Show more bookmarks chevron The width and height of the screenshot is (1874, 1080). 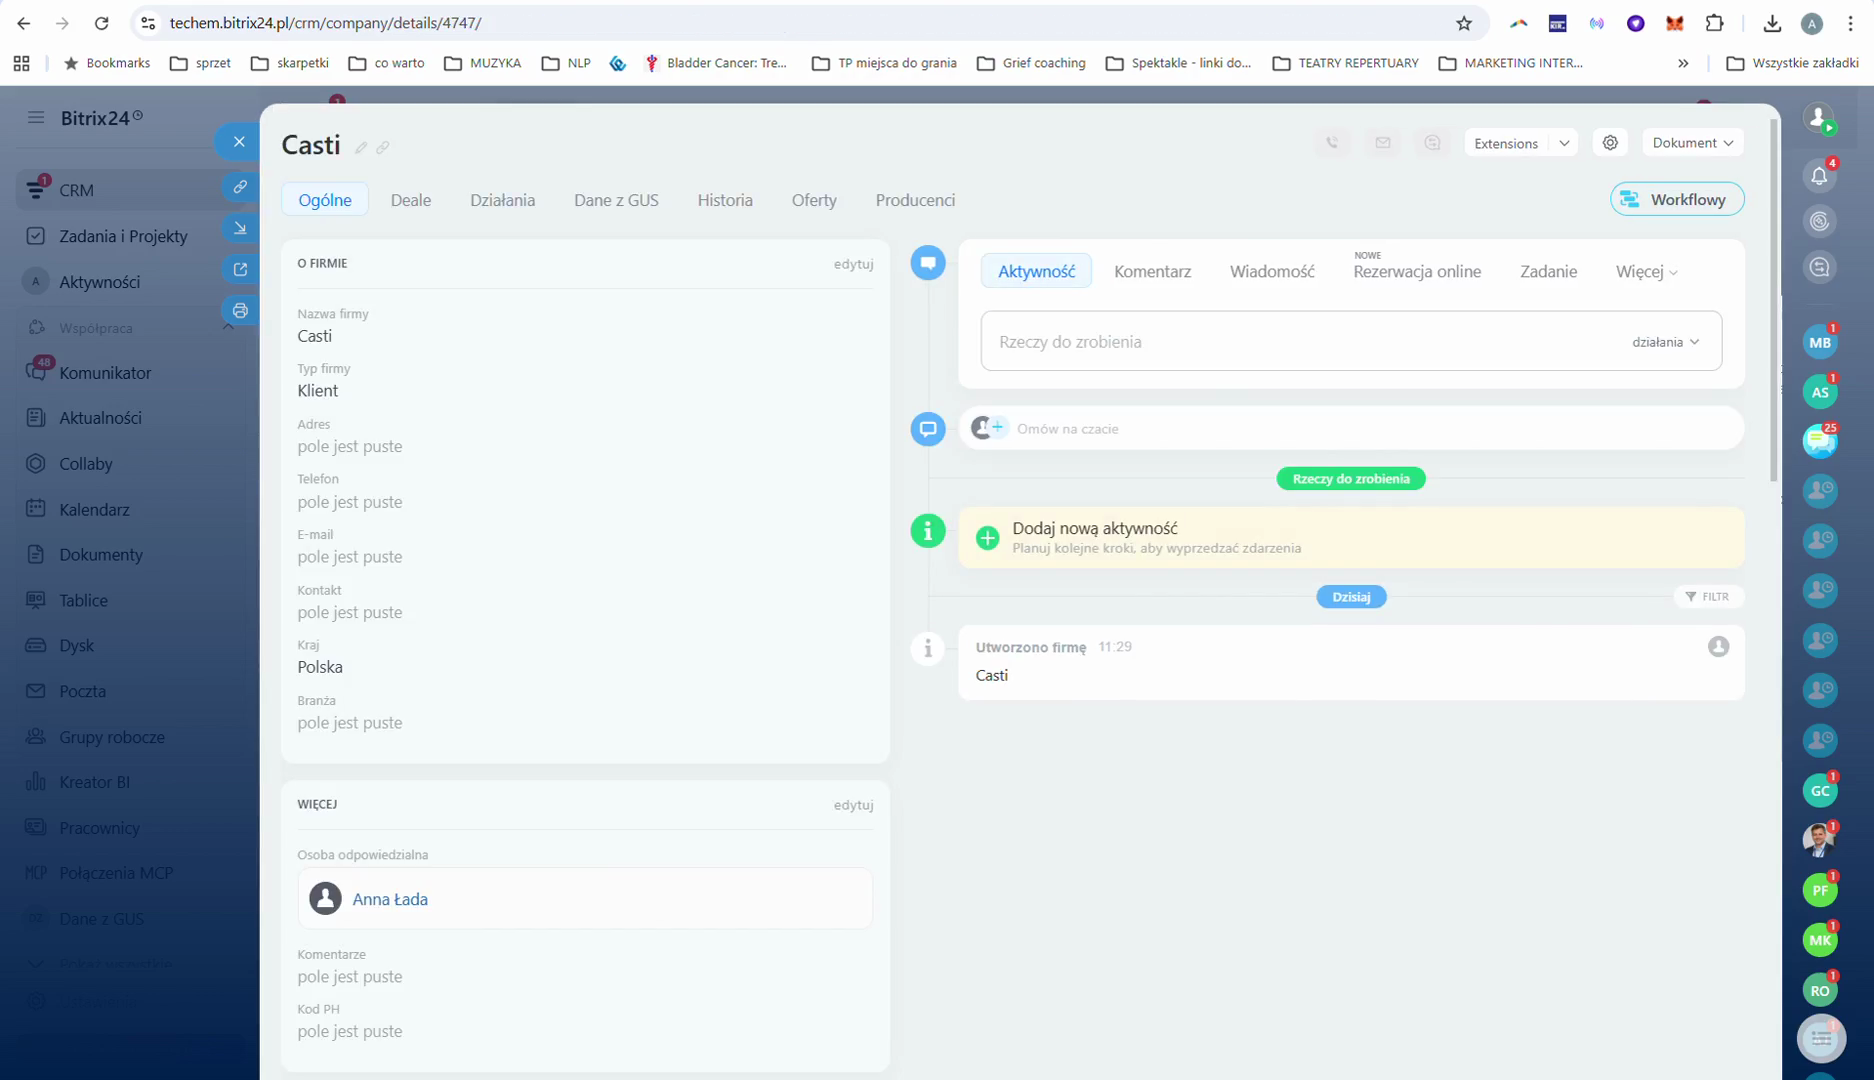[x=1683, y=63]
